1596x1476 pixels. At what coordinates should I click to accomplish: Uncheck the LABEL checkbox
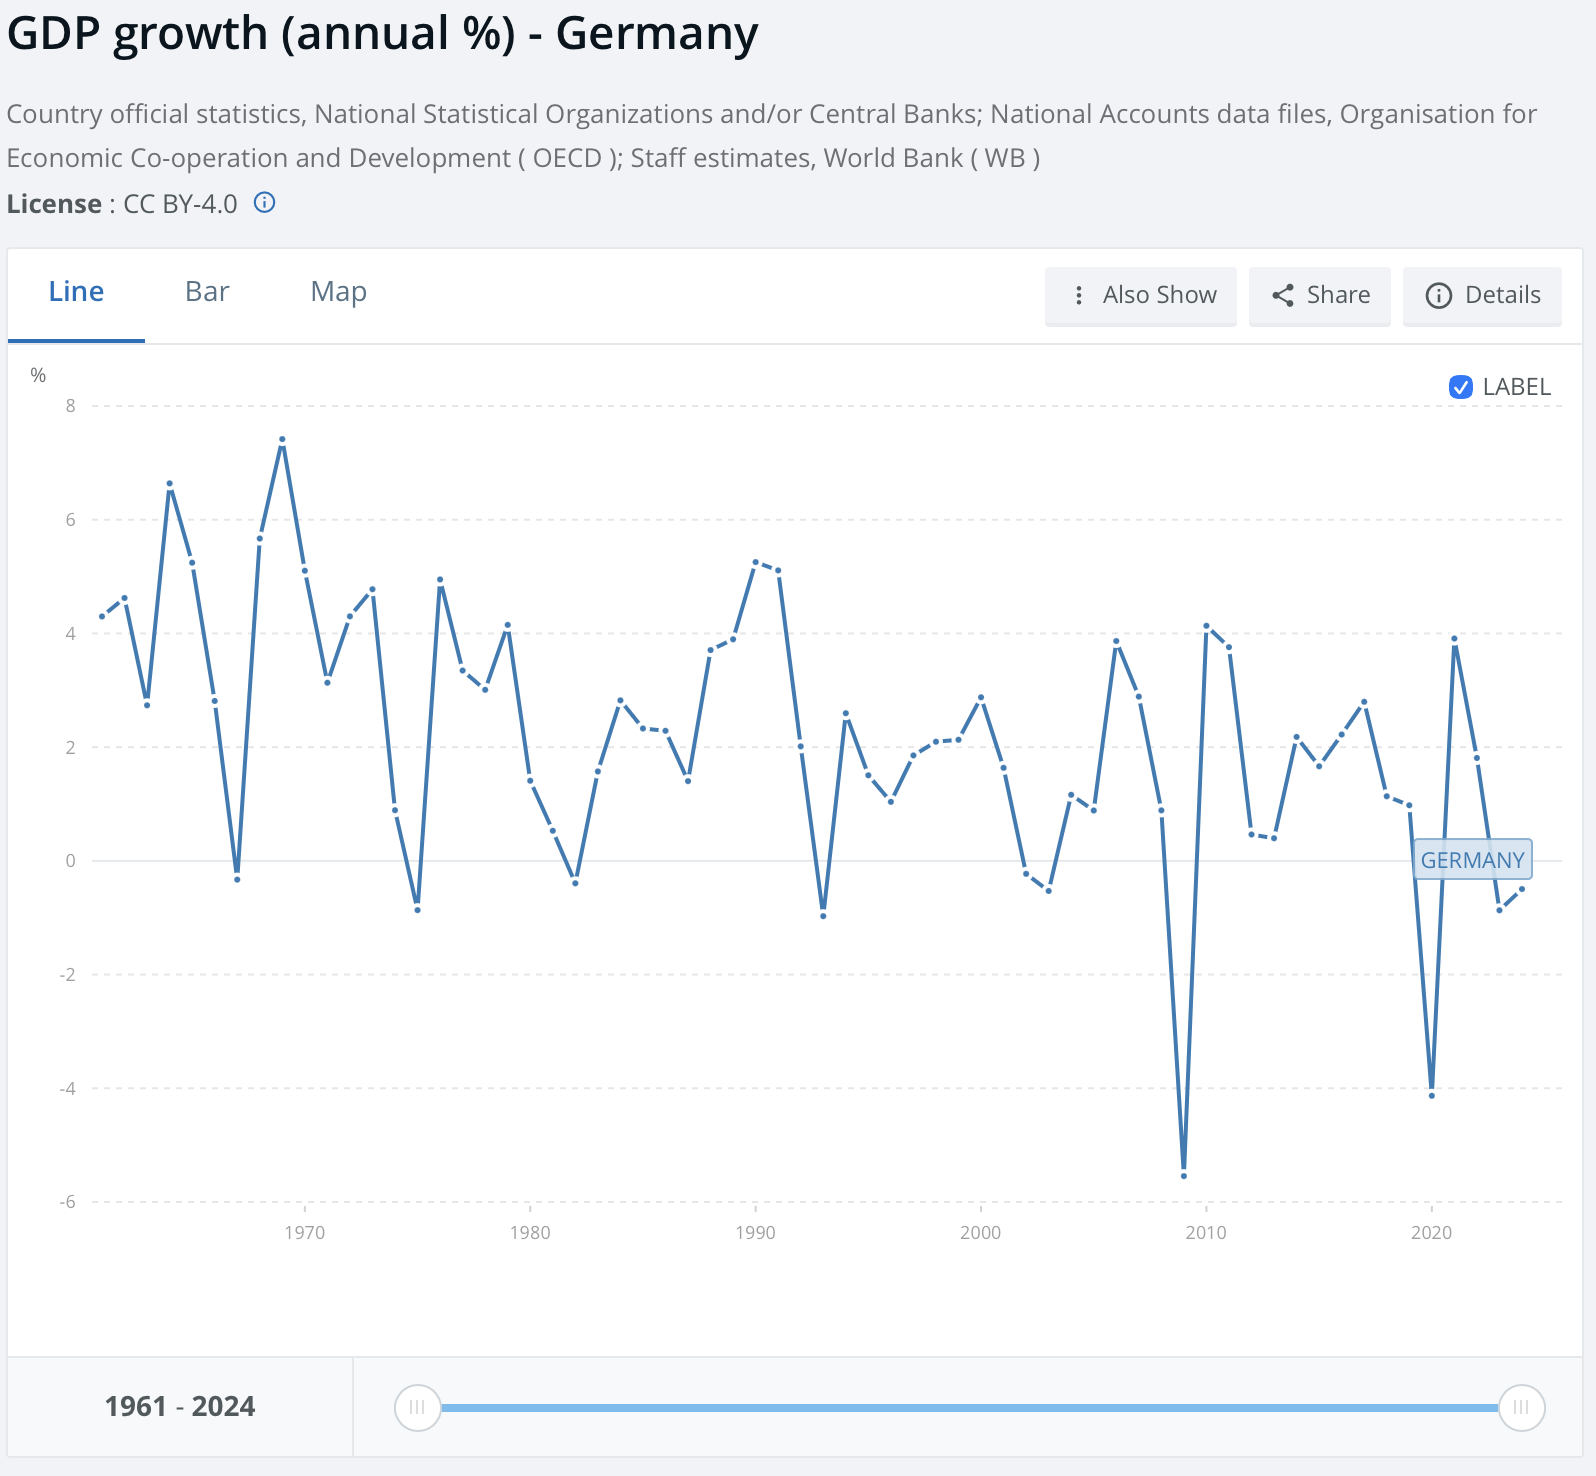click(x=1461, y=387)
